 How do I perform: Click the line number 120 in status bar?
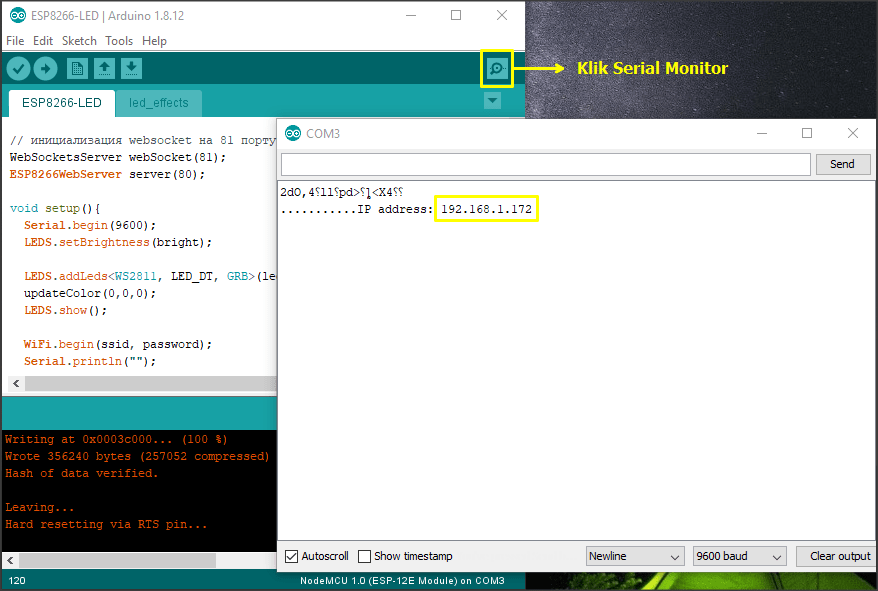[x=17, y=580]
